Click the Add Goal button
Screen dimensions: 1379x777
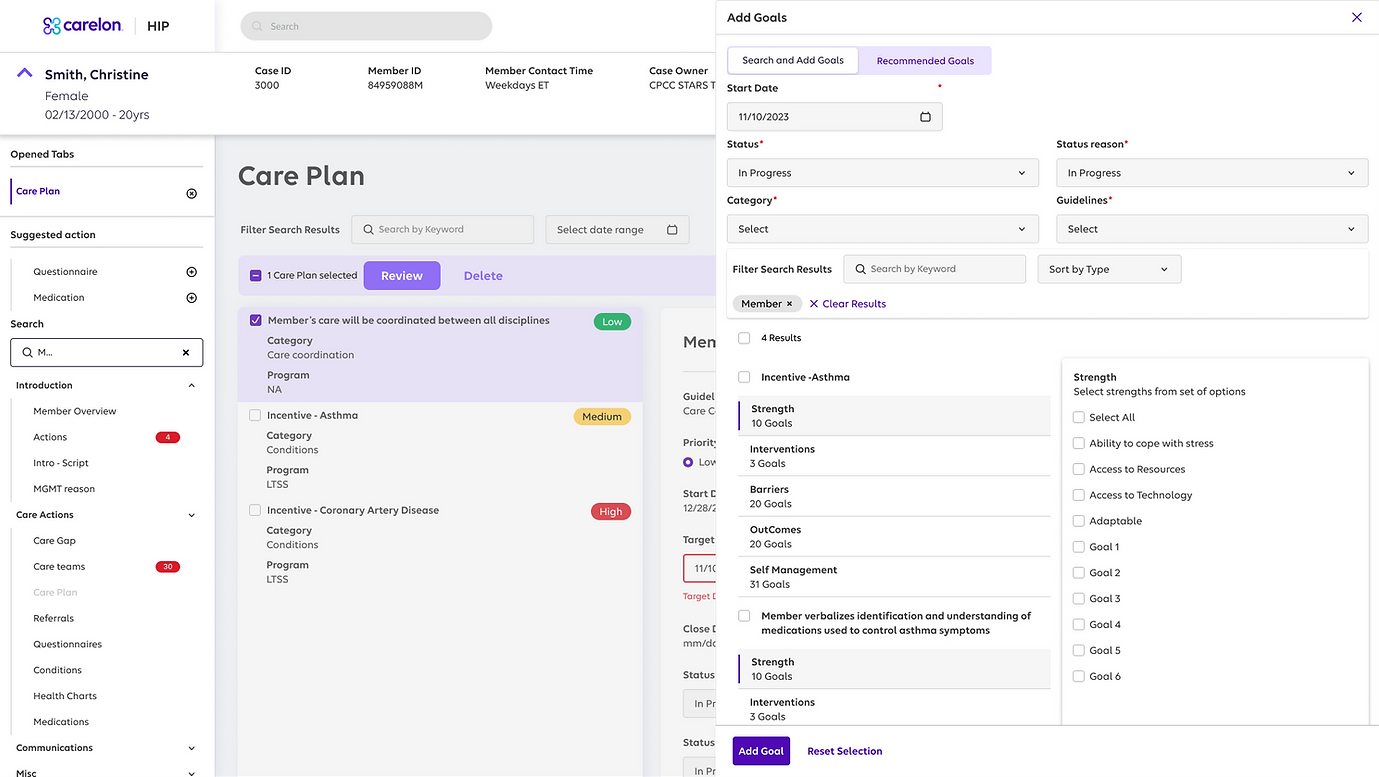tap(760, 750)
